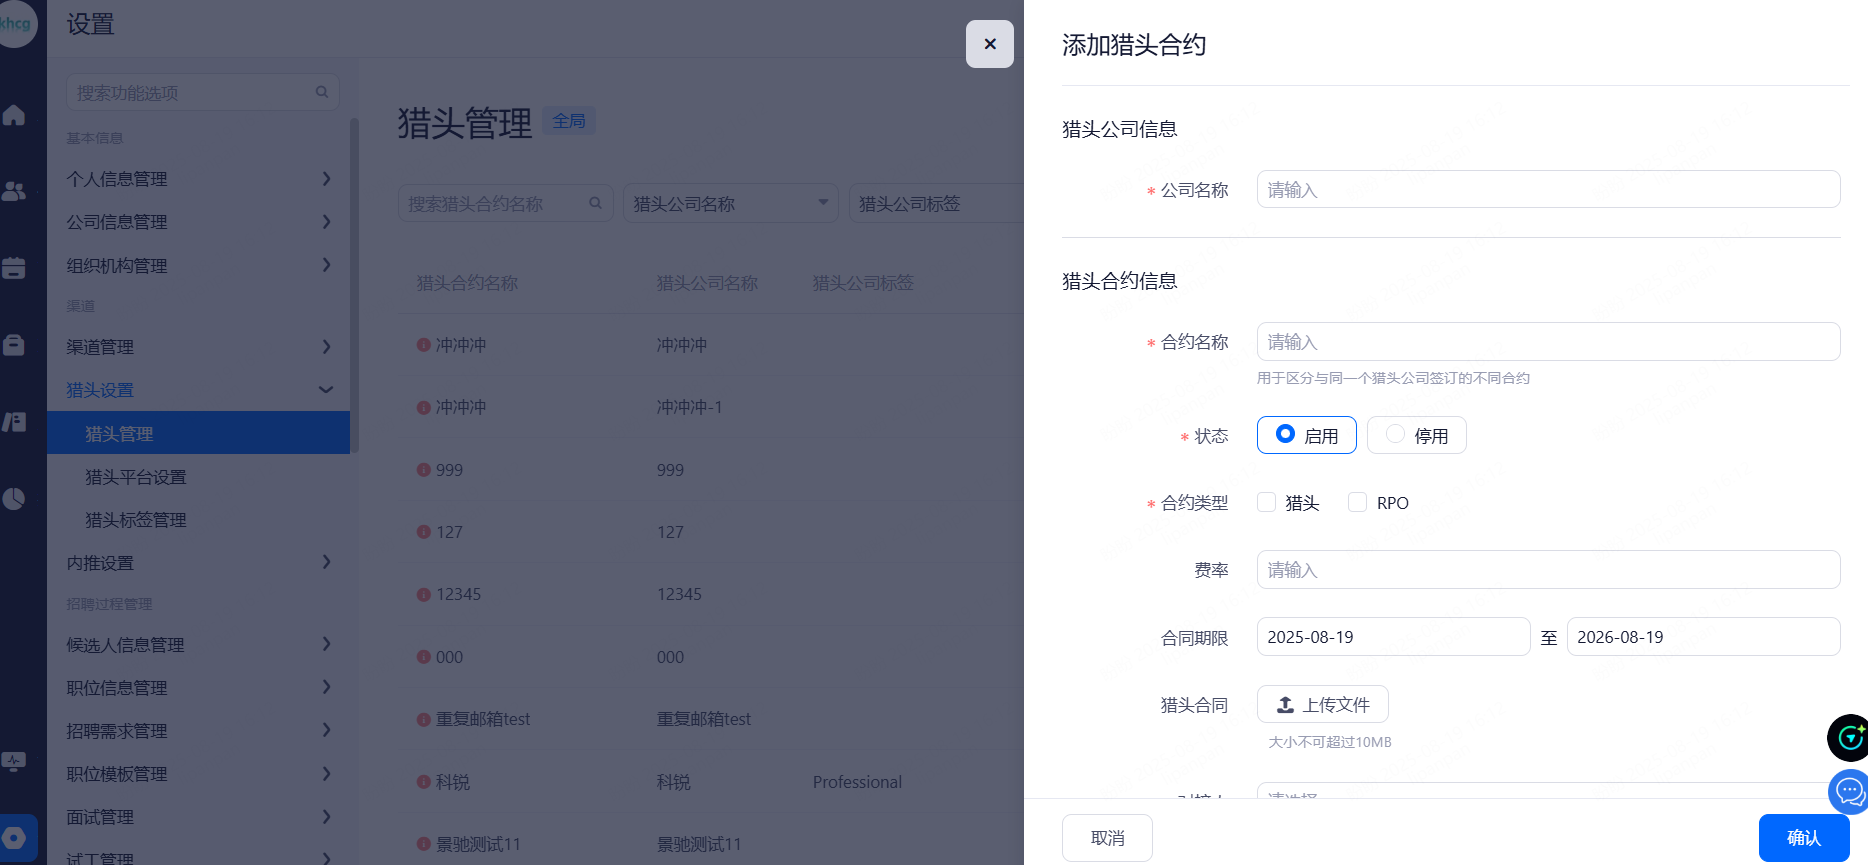Tick the RPO contract type checkbox
Viewport: 1868px width, 865px height.
[1357, 503]
